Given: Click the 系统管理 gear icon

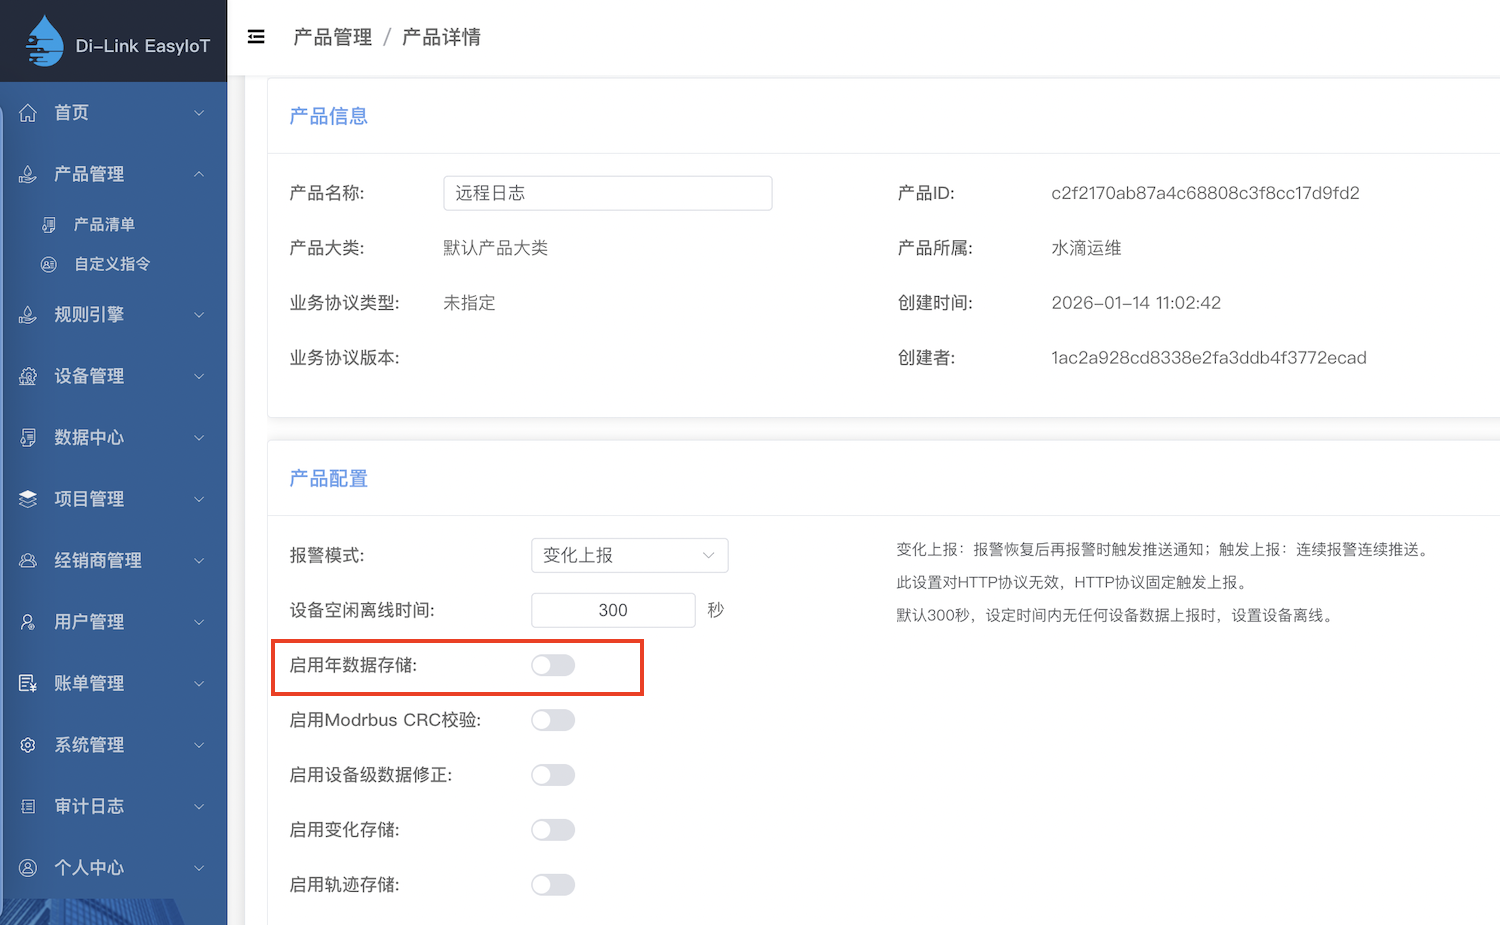Looking at the screenshot, I should 28,745.
